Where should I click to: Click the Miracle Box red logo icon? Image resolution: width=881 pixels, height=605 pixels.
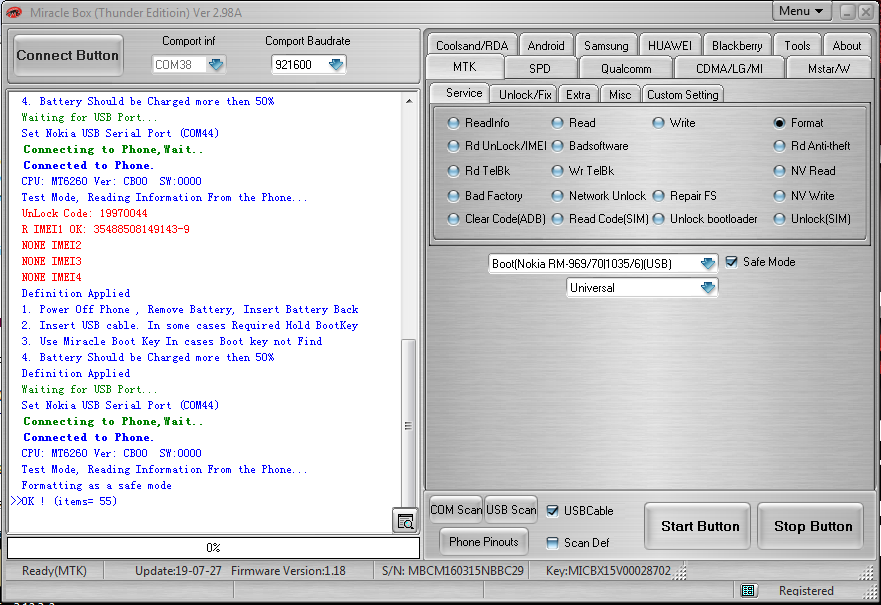pyautogui.click(x=14, y=12)
